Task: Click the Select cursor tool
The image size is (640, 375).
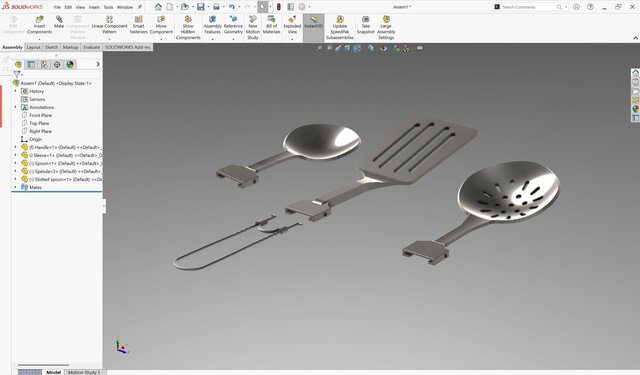Action: [x=262, y=7]
